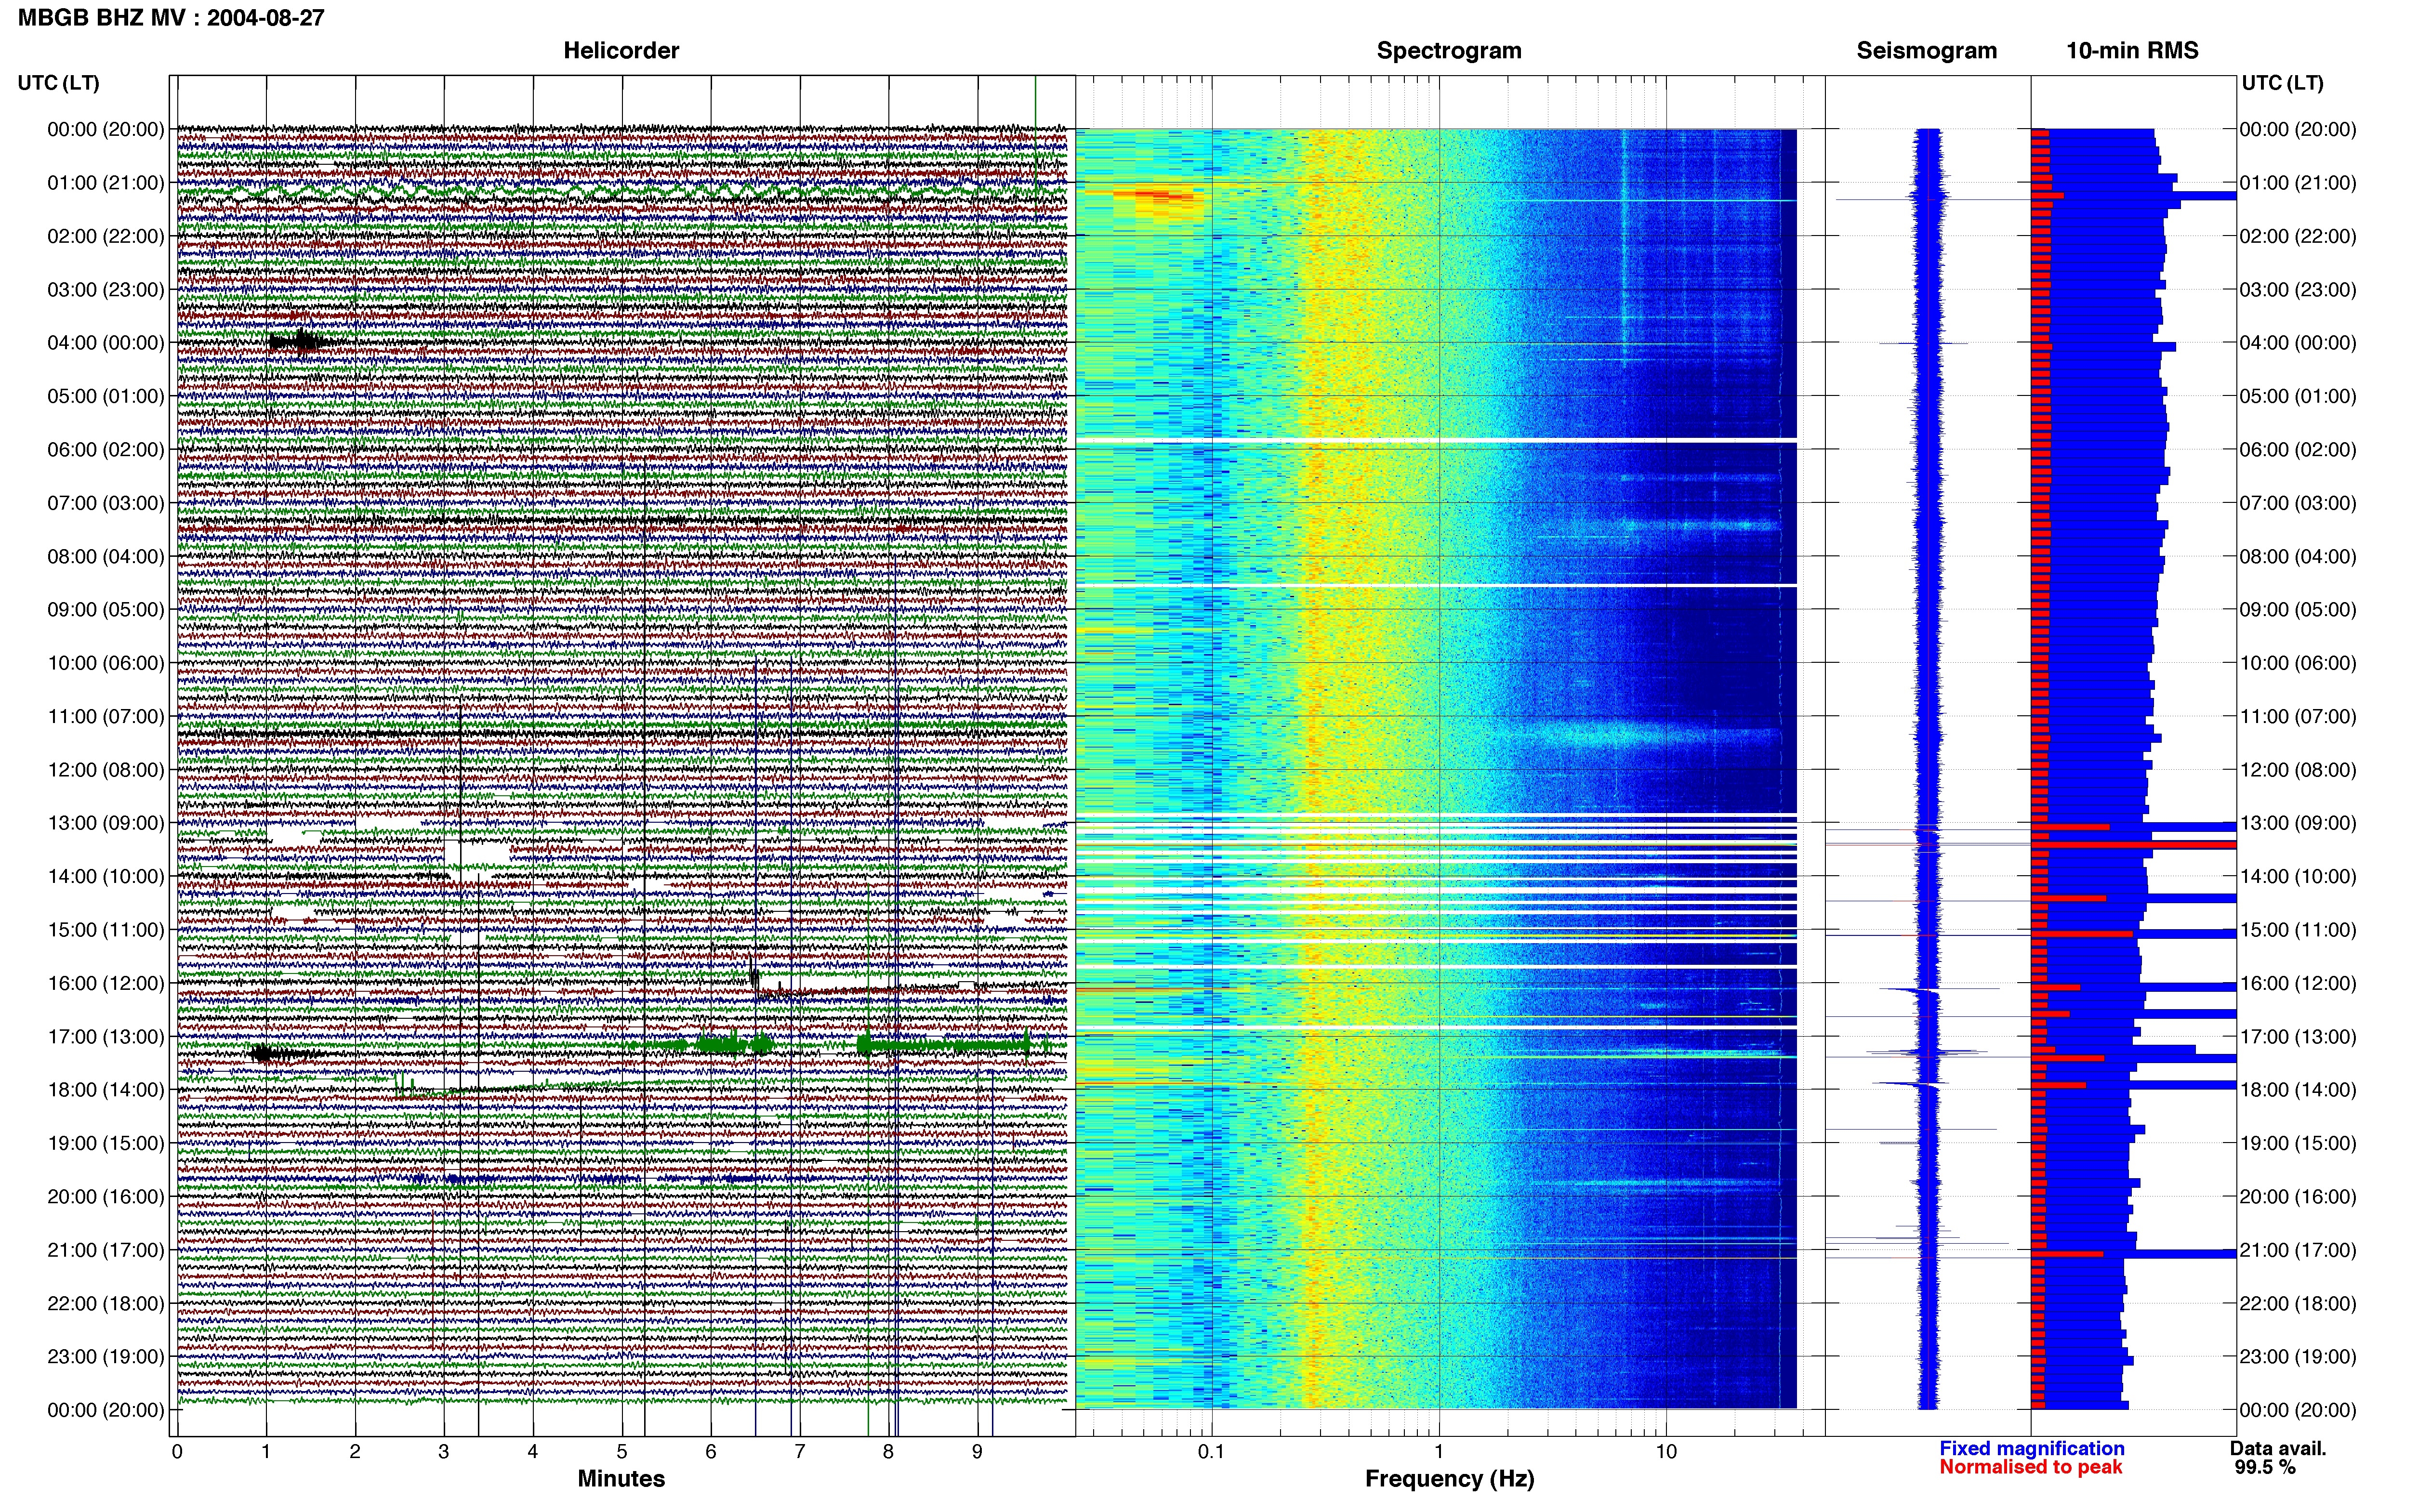Click the '99.5 %' availability value

(2265, 1467)
